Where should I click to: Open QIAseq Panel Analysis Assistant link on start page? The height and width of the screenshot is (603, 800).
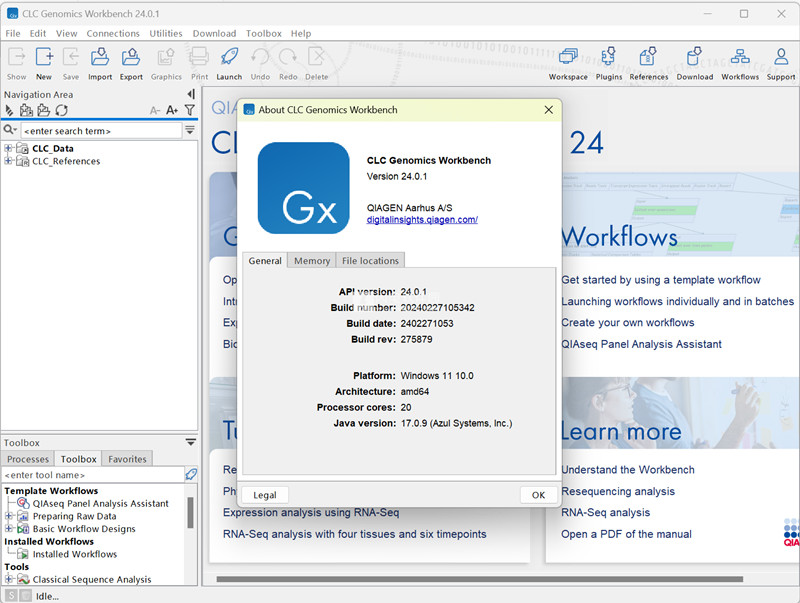coord(641,344)
